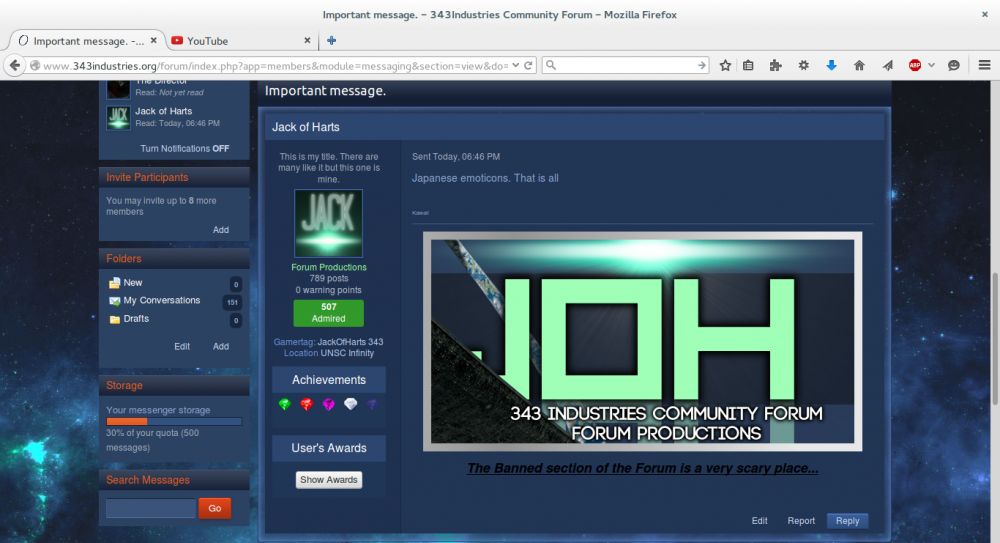Screen dimensions: 1000x543
Task: Click the Gamertag JackOfHarts 343 text
Action: (x=328, y=342)
